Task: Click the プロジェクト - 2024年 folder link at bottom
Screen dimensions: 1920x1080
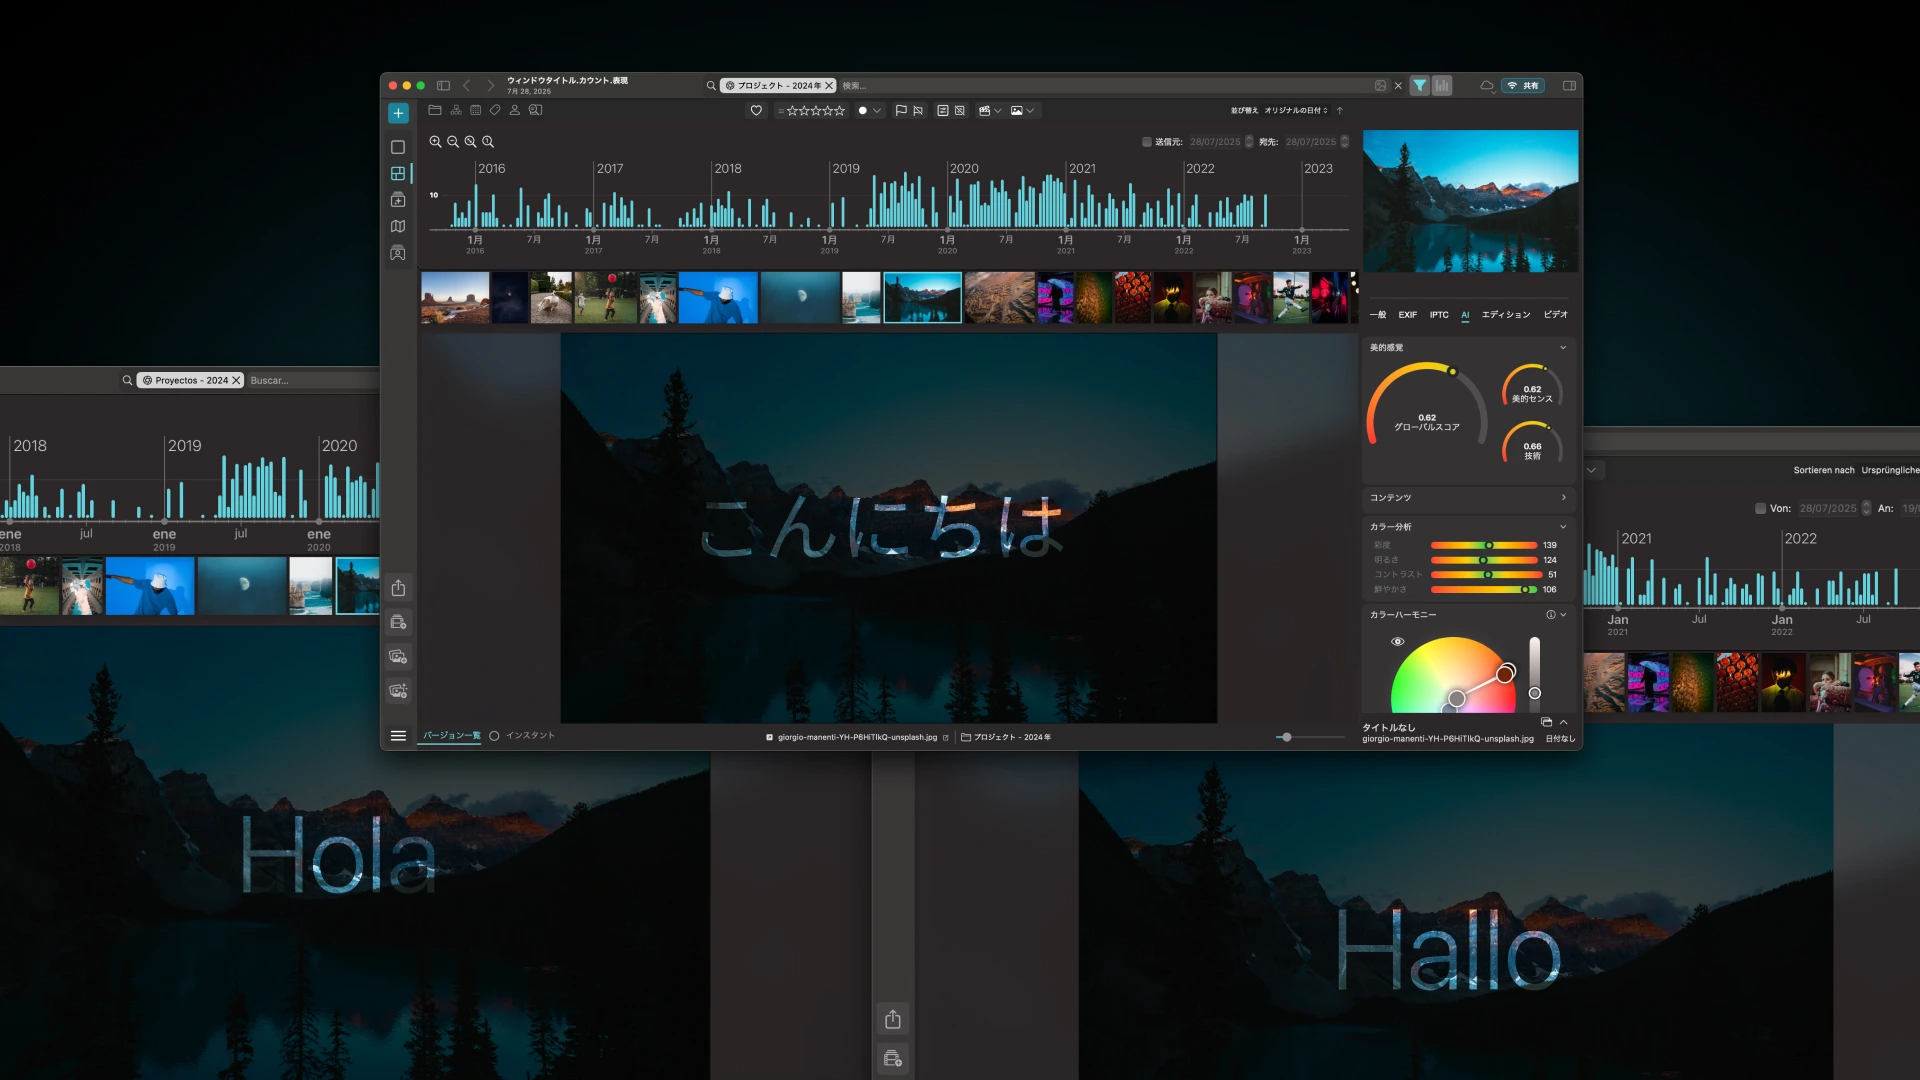Action: [1006, 738]
